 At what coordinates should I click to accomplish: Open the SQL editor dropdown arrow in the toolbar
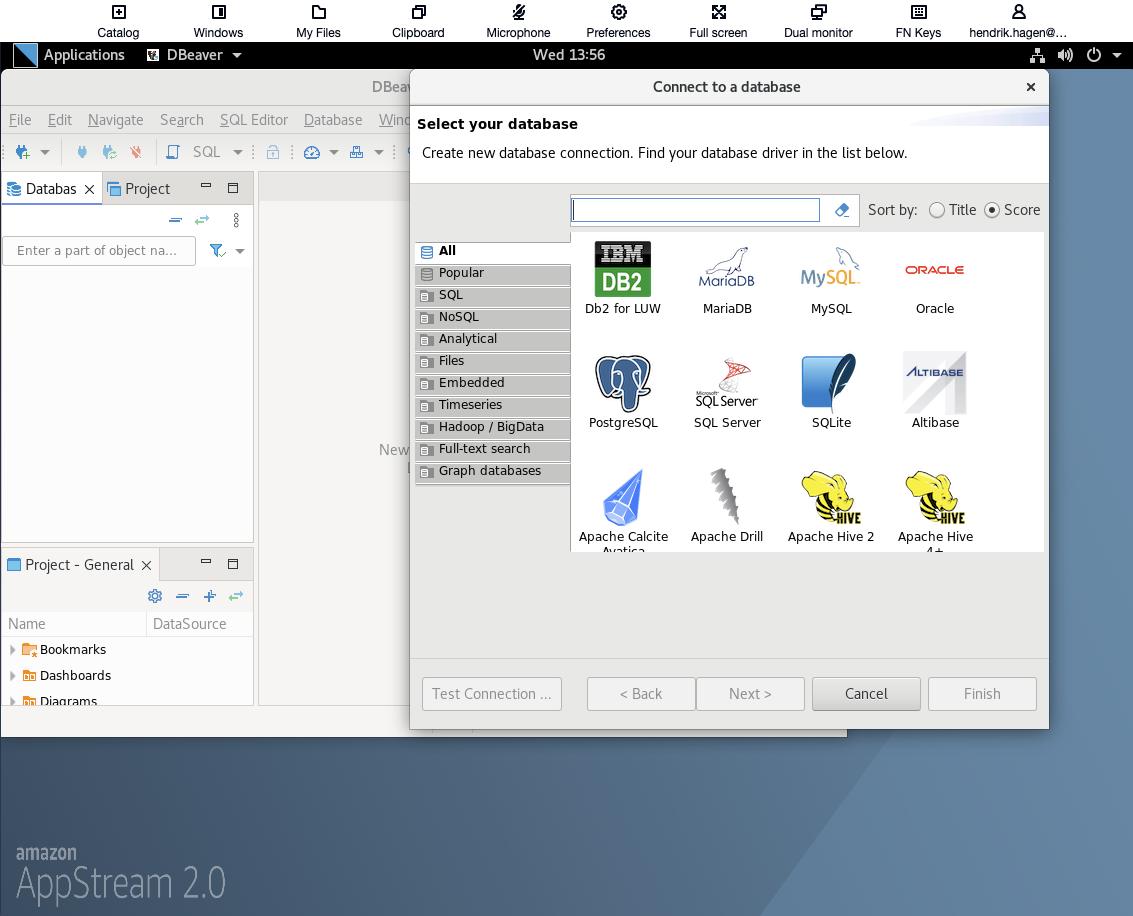click(237, 152)
